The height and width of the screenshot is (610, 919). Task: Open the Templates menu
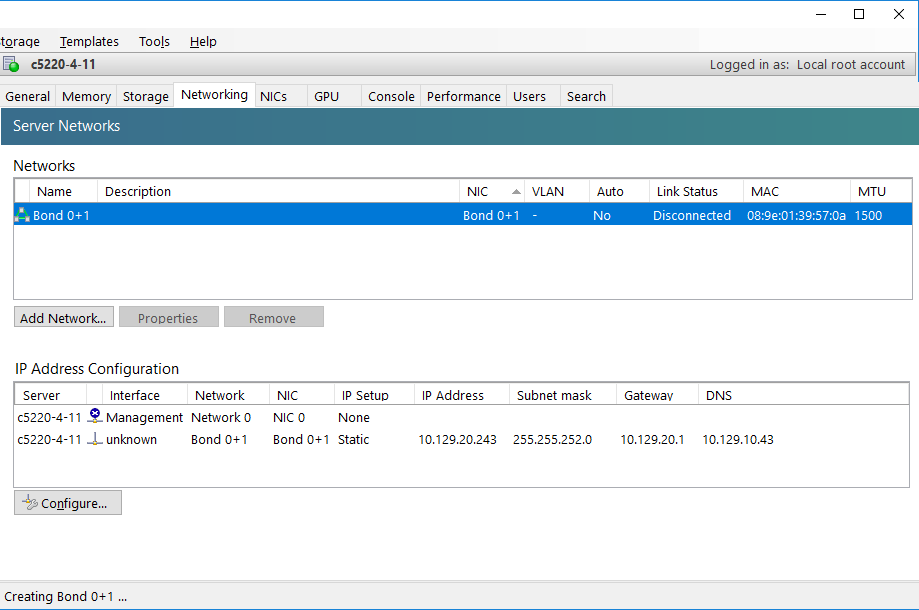tap(89, 41)
